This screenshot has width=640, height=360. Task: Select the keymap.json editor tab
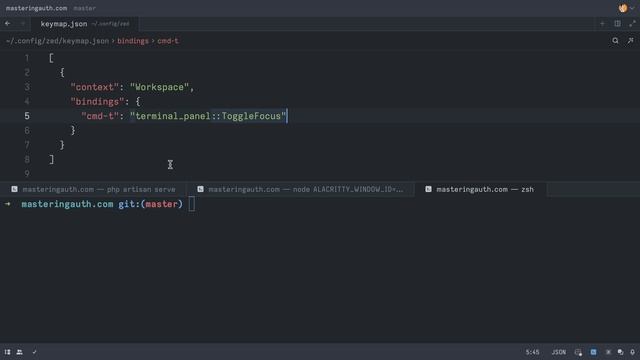pyautogui.click(x=85, y=24)
